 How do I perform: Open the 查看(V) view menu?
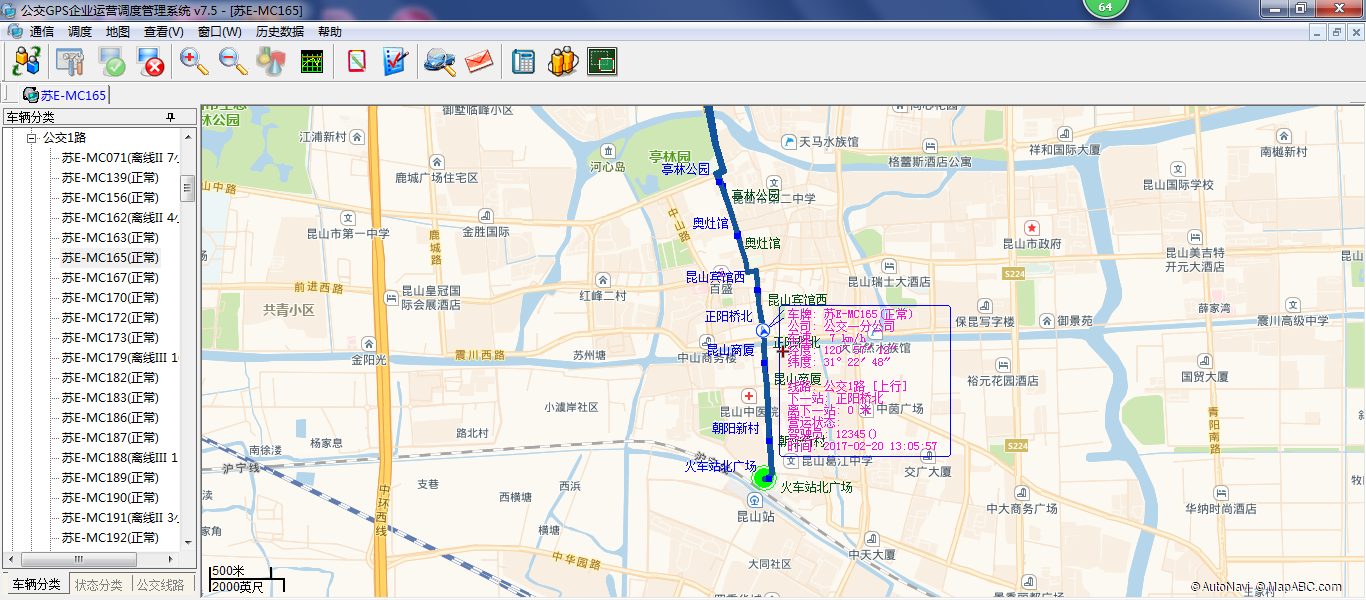[165, 31]
